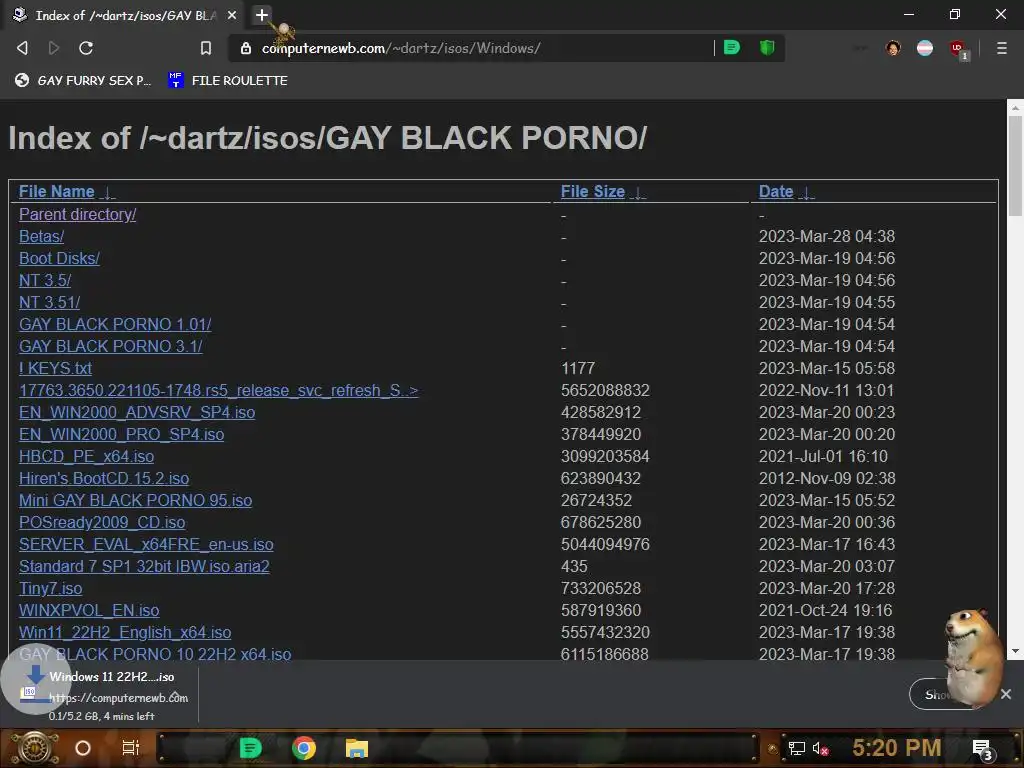Screen dimensions: 1024x768
Task: Open the notification center icon
Action: (x=983, y=750)
